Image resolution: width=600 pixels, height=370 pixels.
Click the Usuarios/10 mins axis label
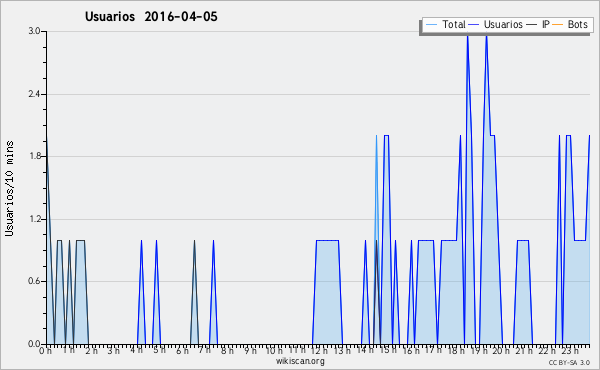point(9,189)
